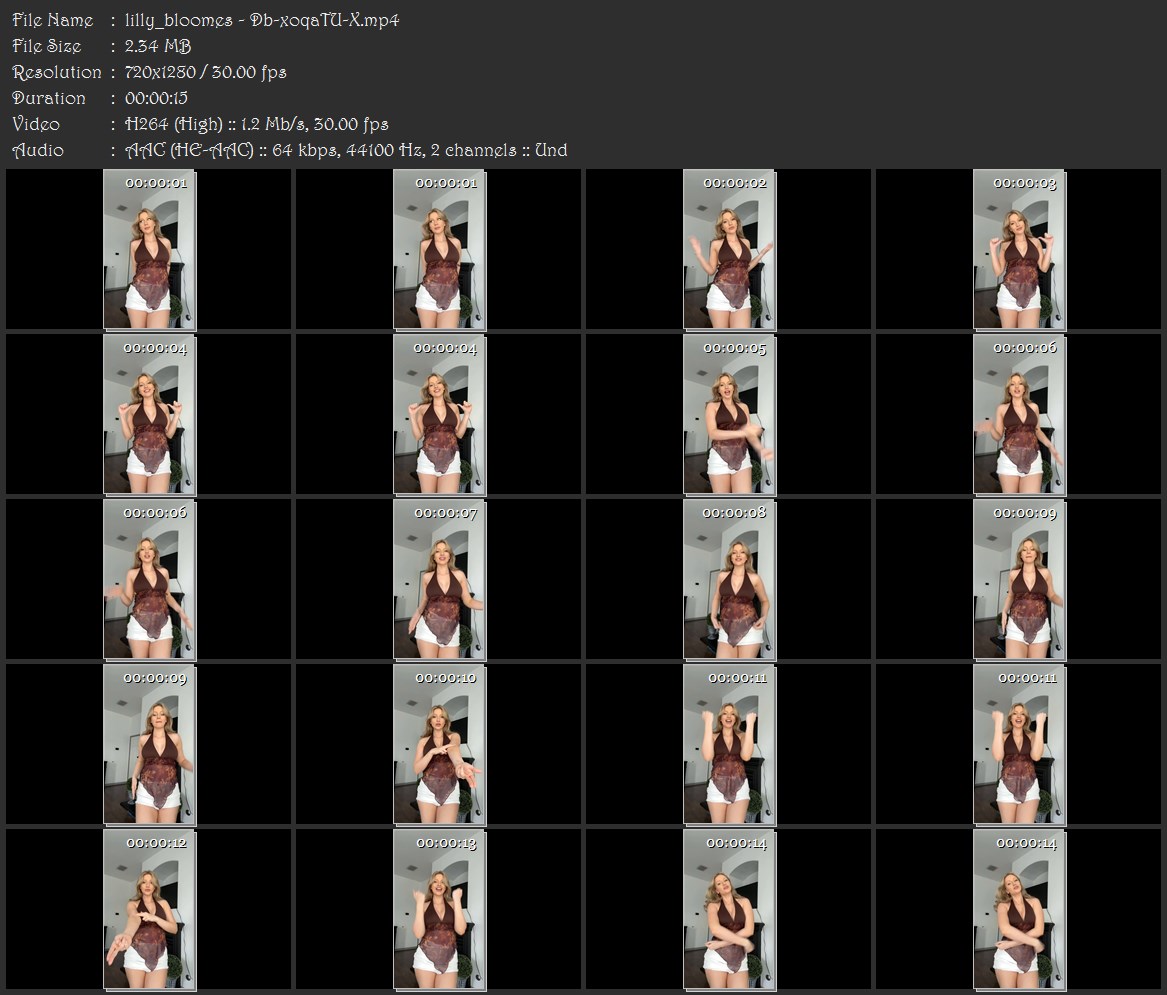Select the audio info starting "AAC (HE-AAC)"
The height and width of the screenshot is (995, 1167).
tap(346, 150)
